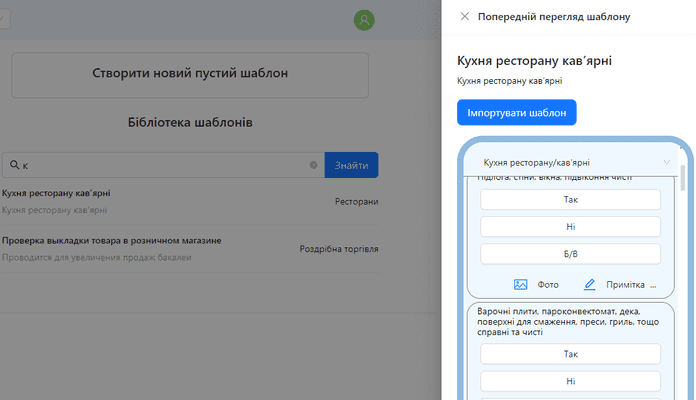This screenshot has height=400, width=696.
Task: Open the green user profile avatar
Action: pyautogui.click(x=364, y=20)
